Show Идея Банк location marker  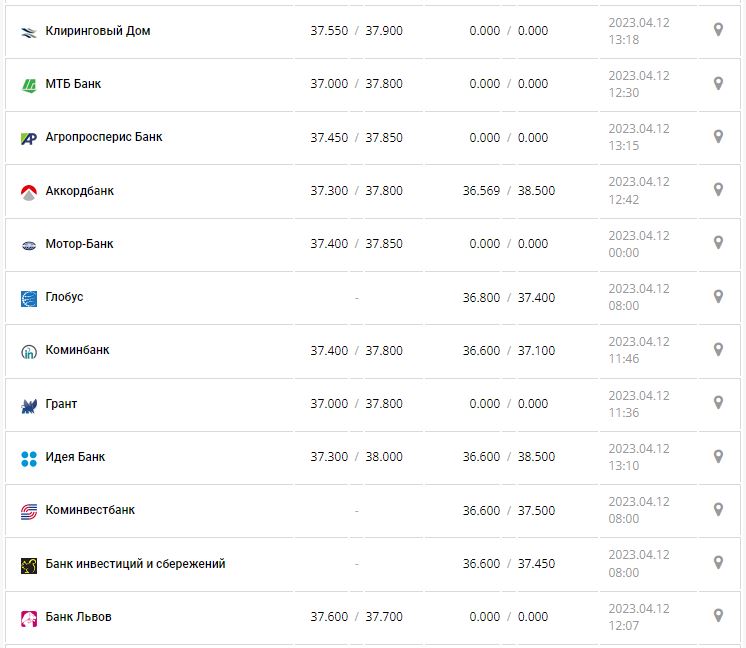[718, 456]
